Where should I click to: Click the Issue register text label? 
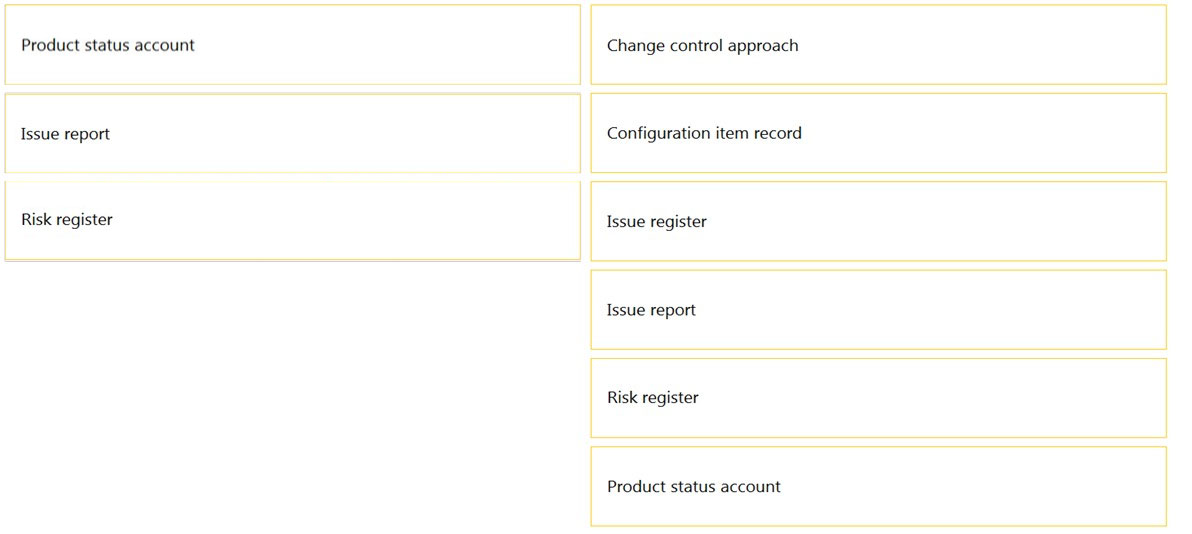point(657,222)
